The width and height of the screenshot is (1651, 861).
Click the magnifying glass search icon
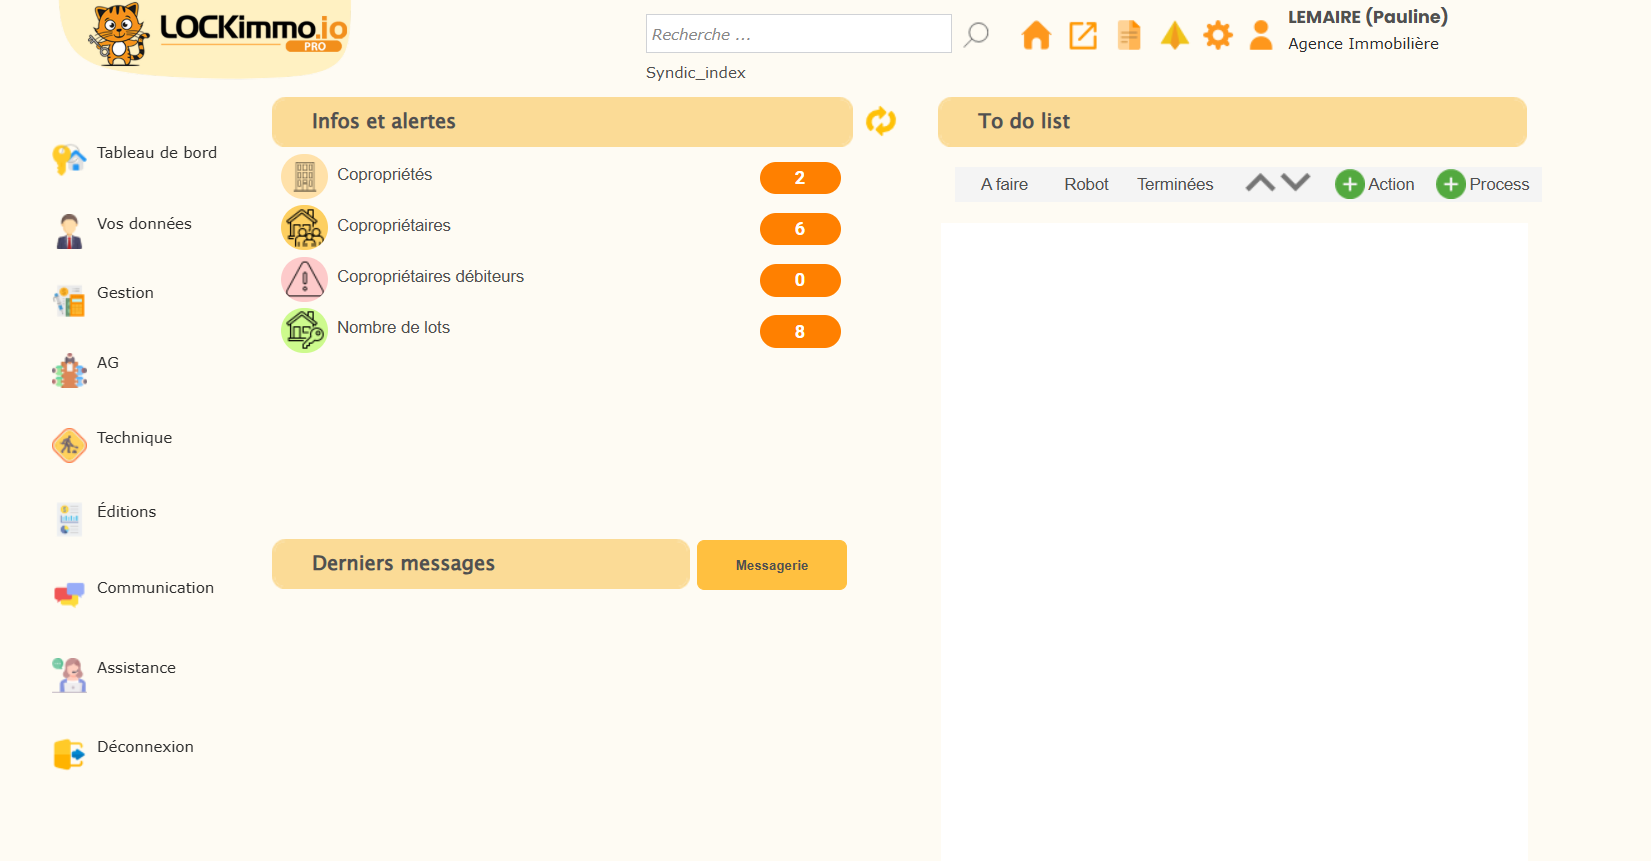click(976, 35)
